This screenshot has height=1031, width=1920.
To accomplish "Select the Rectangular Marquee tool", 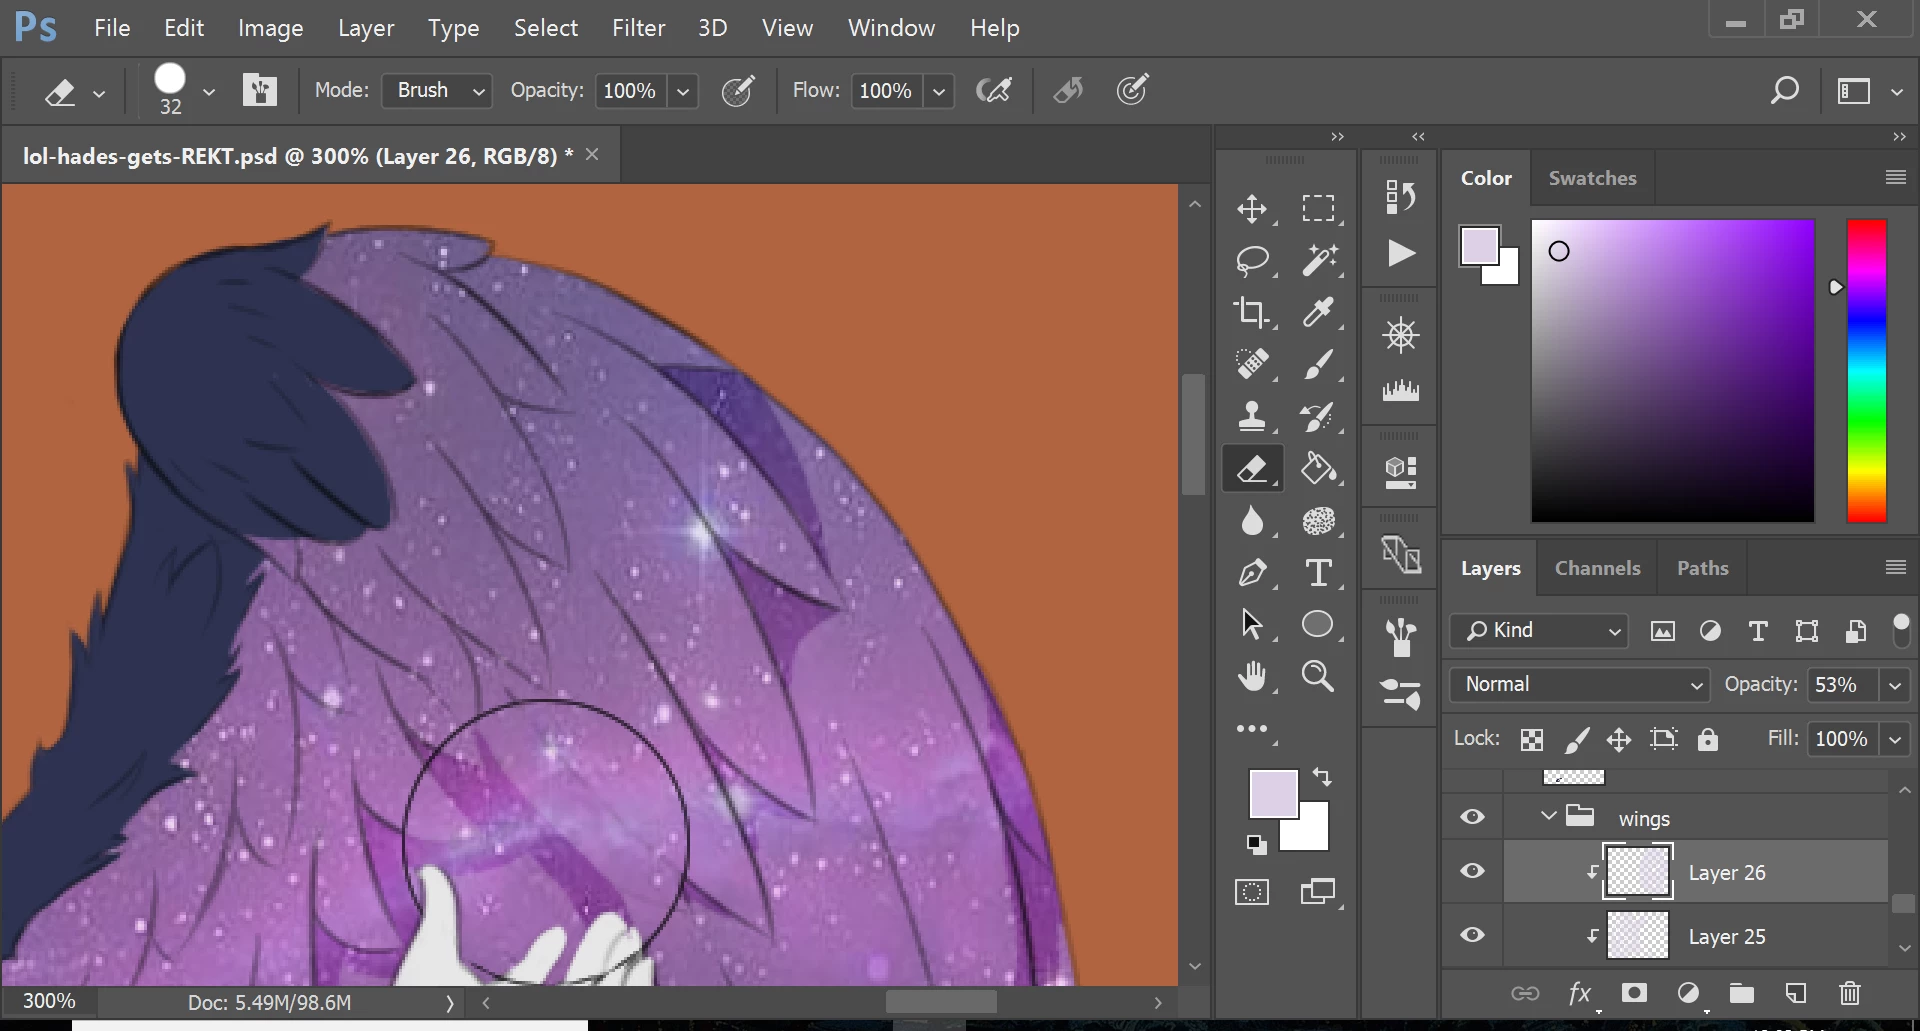I will (1318, 208).
